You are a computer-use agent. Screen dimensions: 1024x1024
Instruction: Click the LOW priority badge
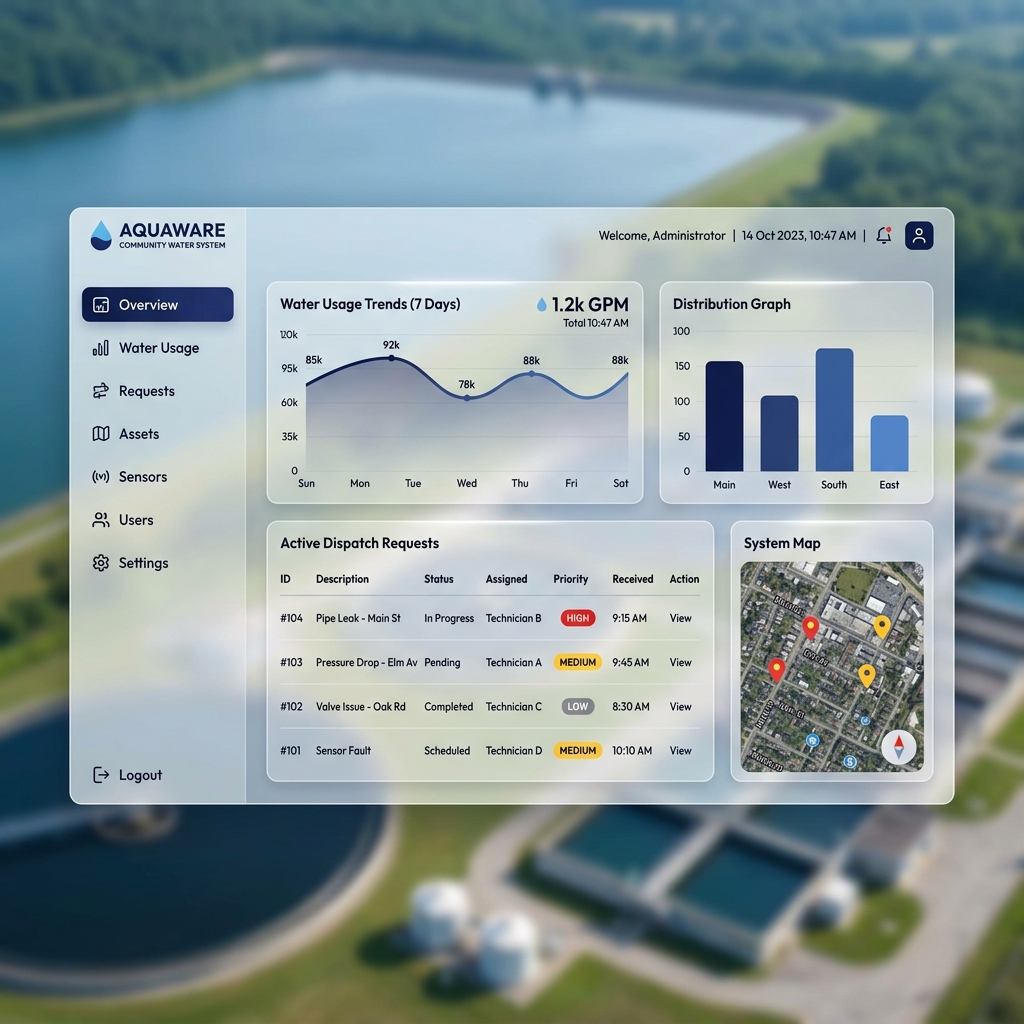pos(578,707)
